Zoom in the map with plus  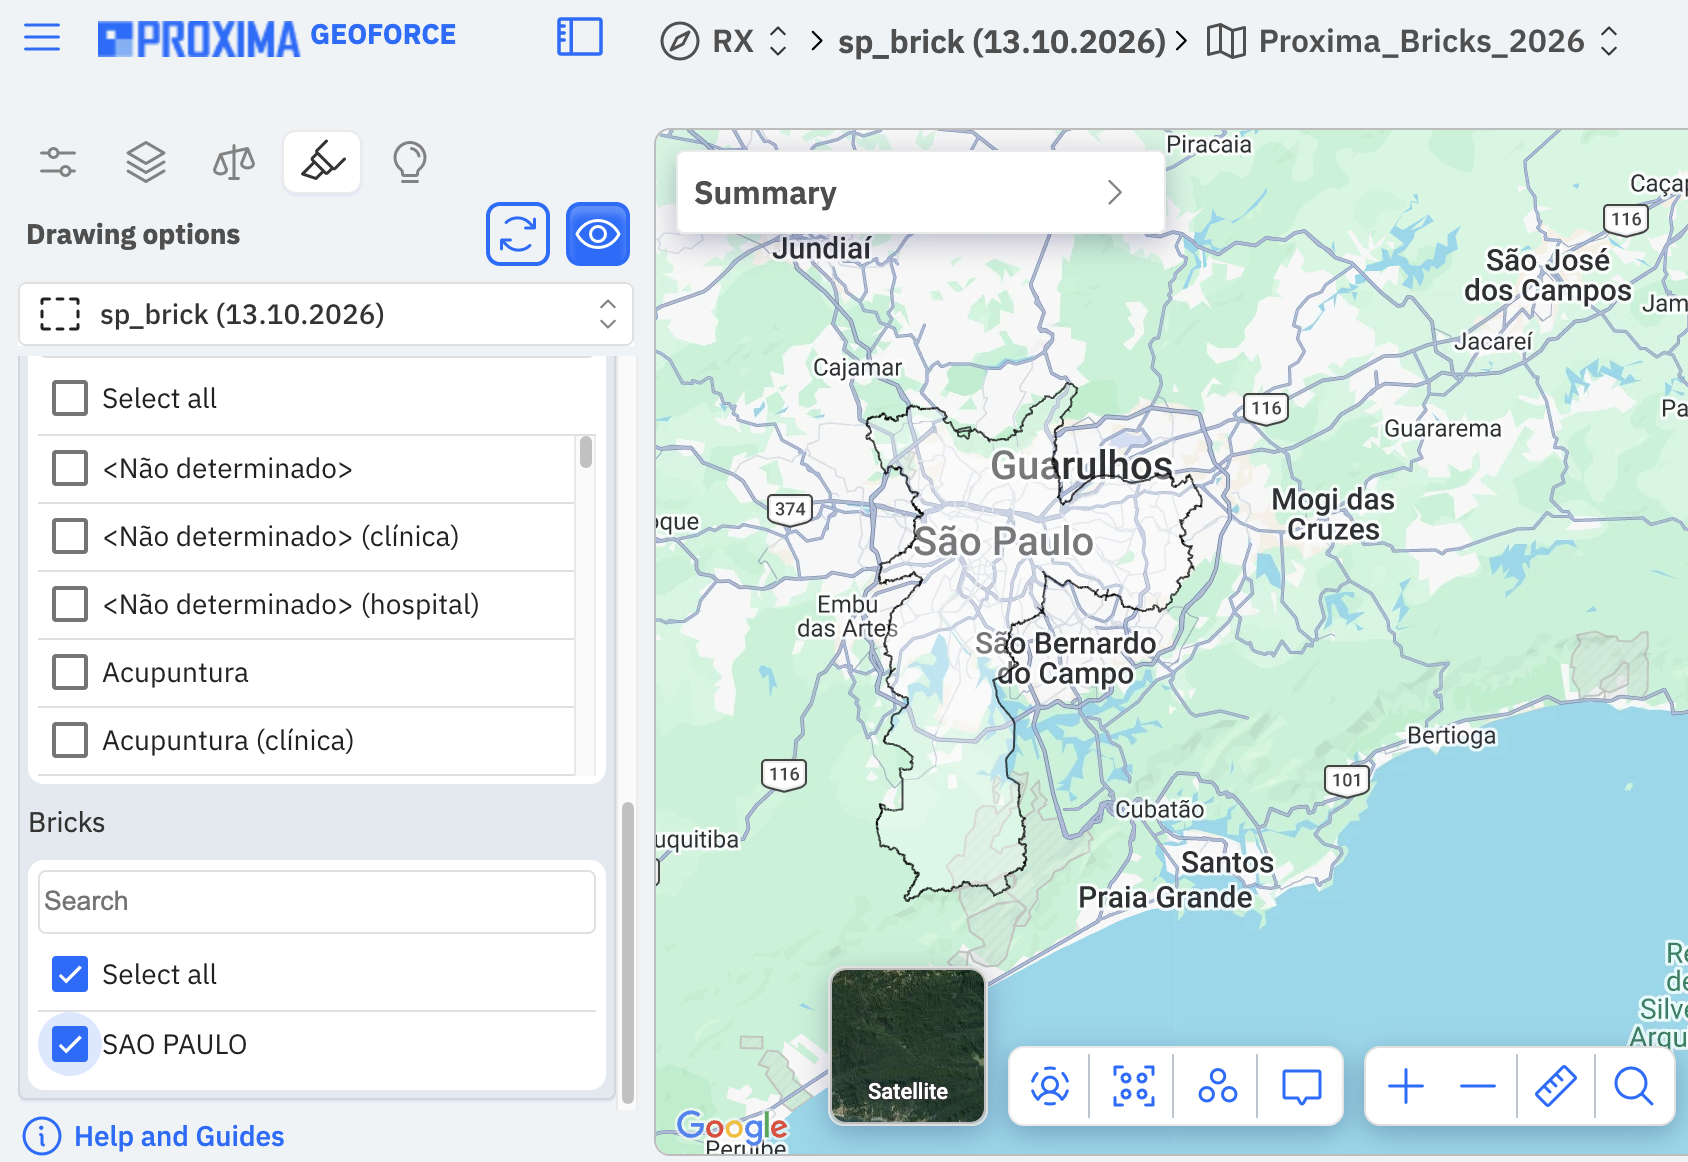1406,1086
